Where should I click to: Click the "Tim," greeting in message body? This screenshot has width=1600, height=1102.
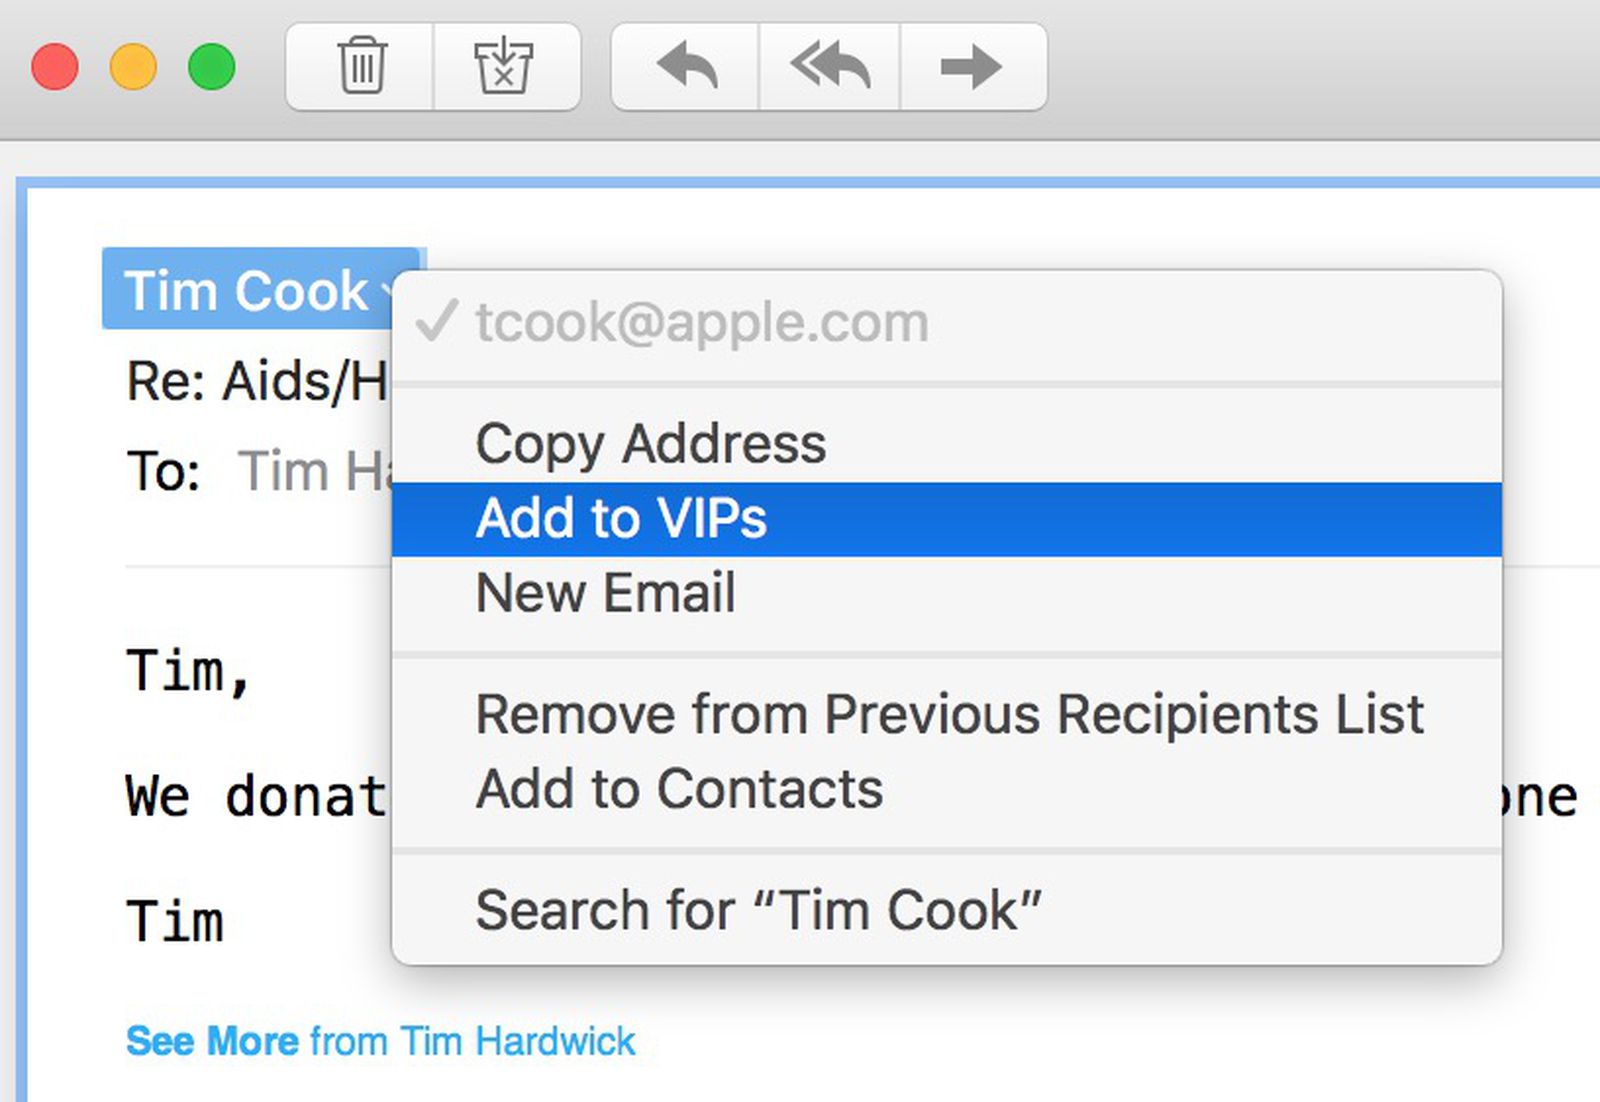187,671
